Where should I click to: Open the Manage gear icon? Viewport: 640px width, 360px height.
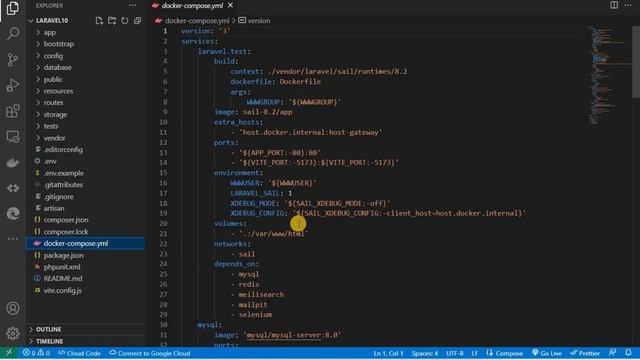coord(13,333)
